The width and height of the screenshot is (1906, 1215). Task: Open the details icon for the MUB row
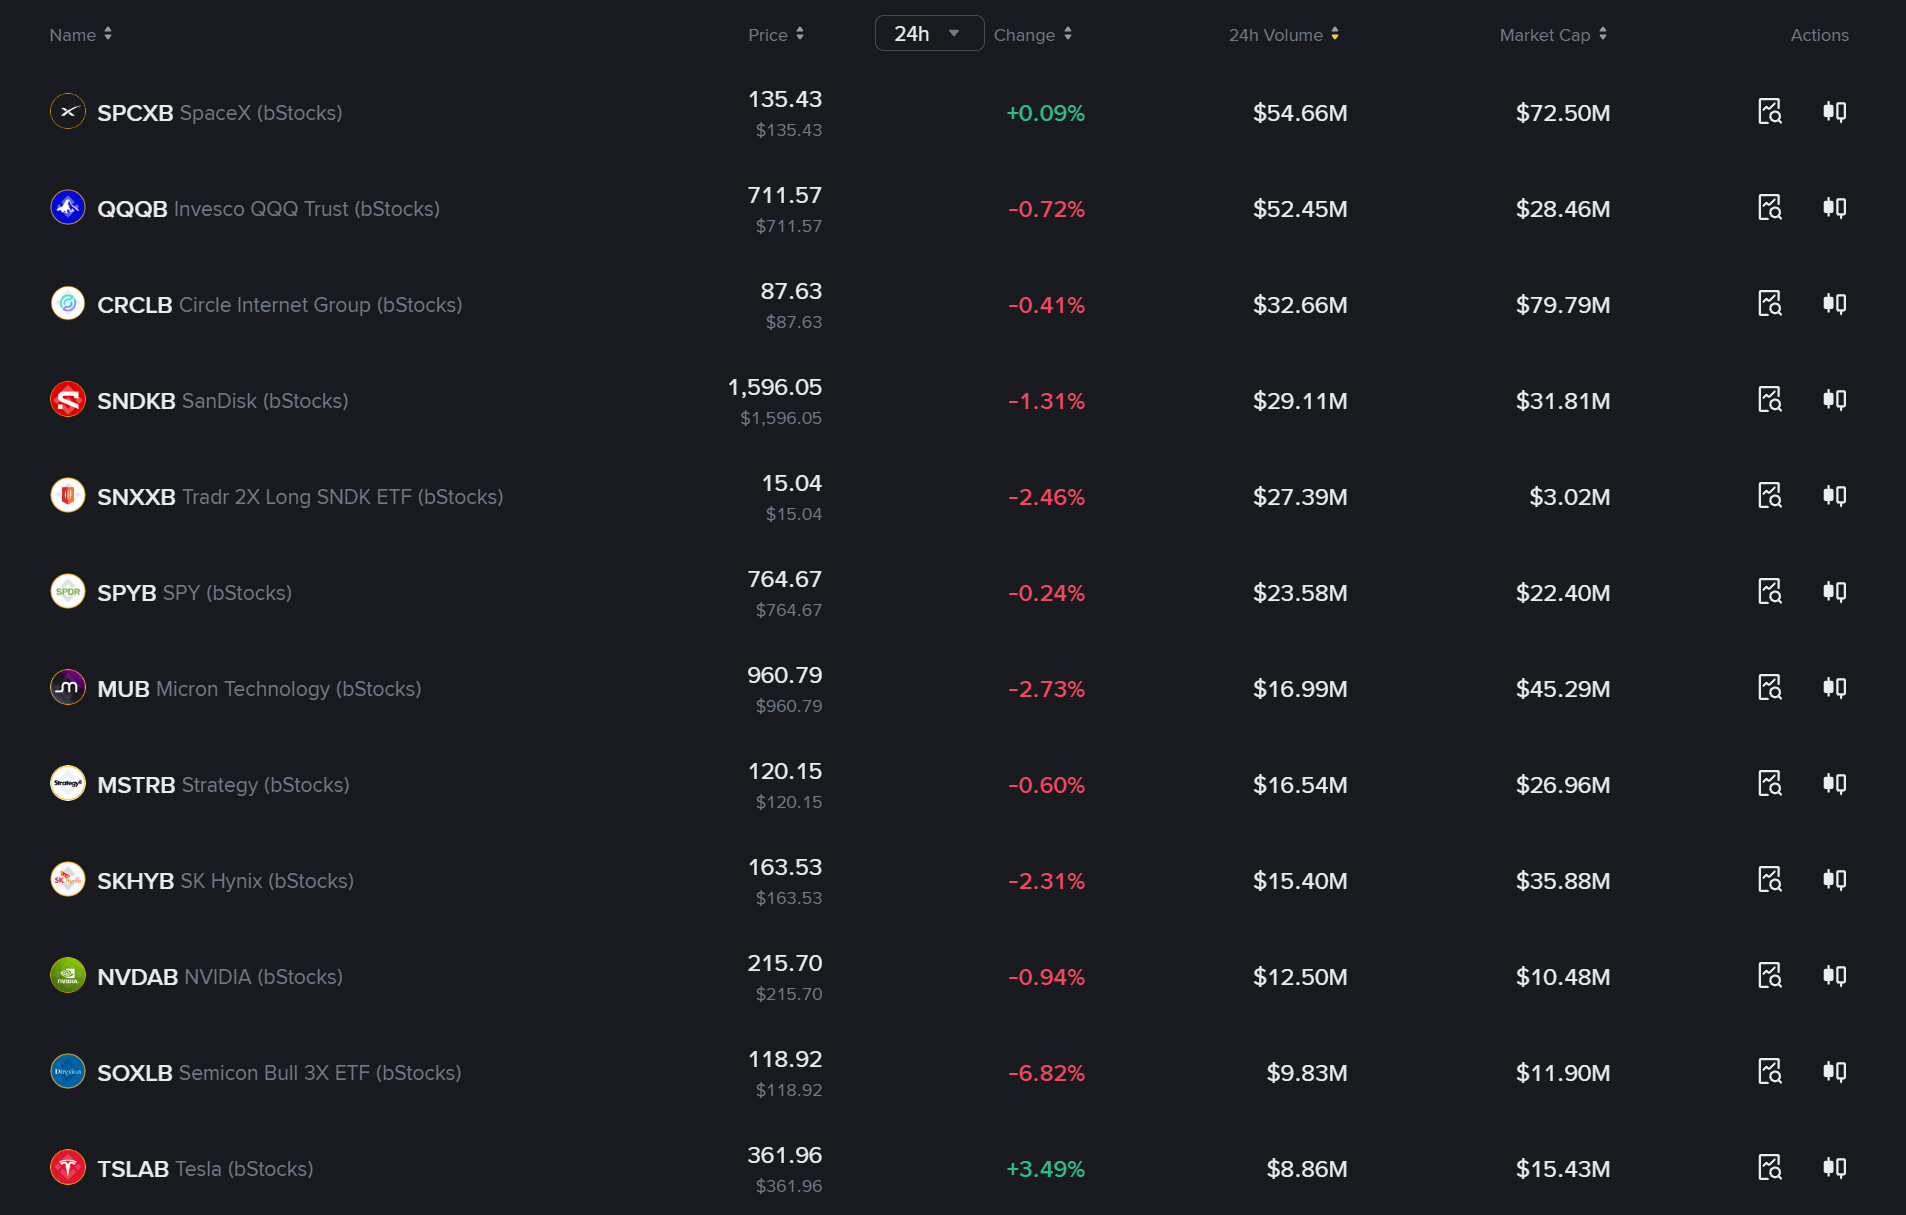tap(1770, 687)
